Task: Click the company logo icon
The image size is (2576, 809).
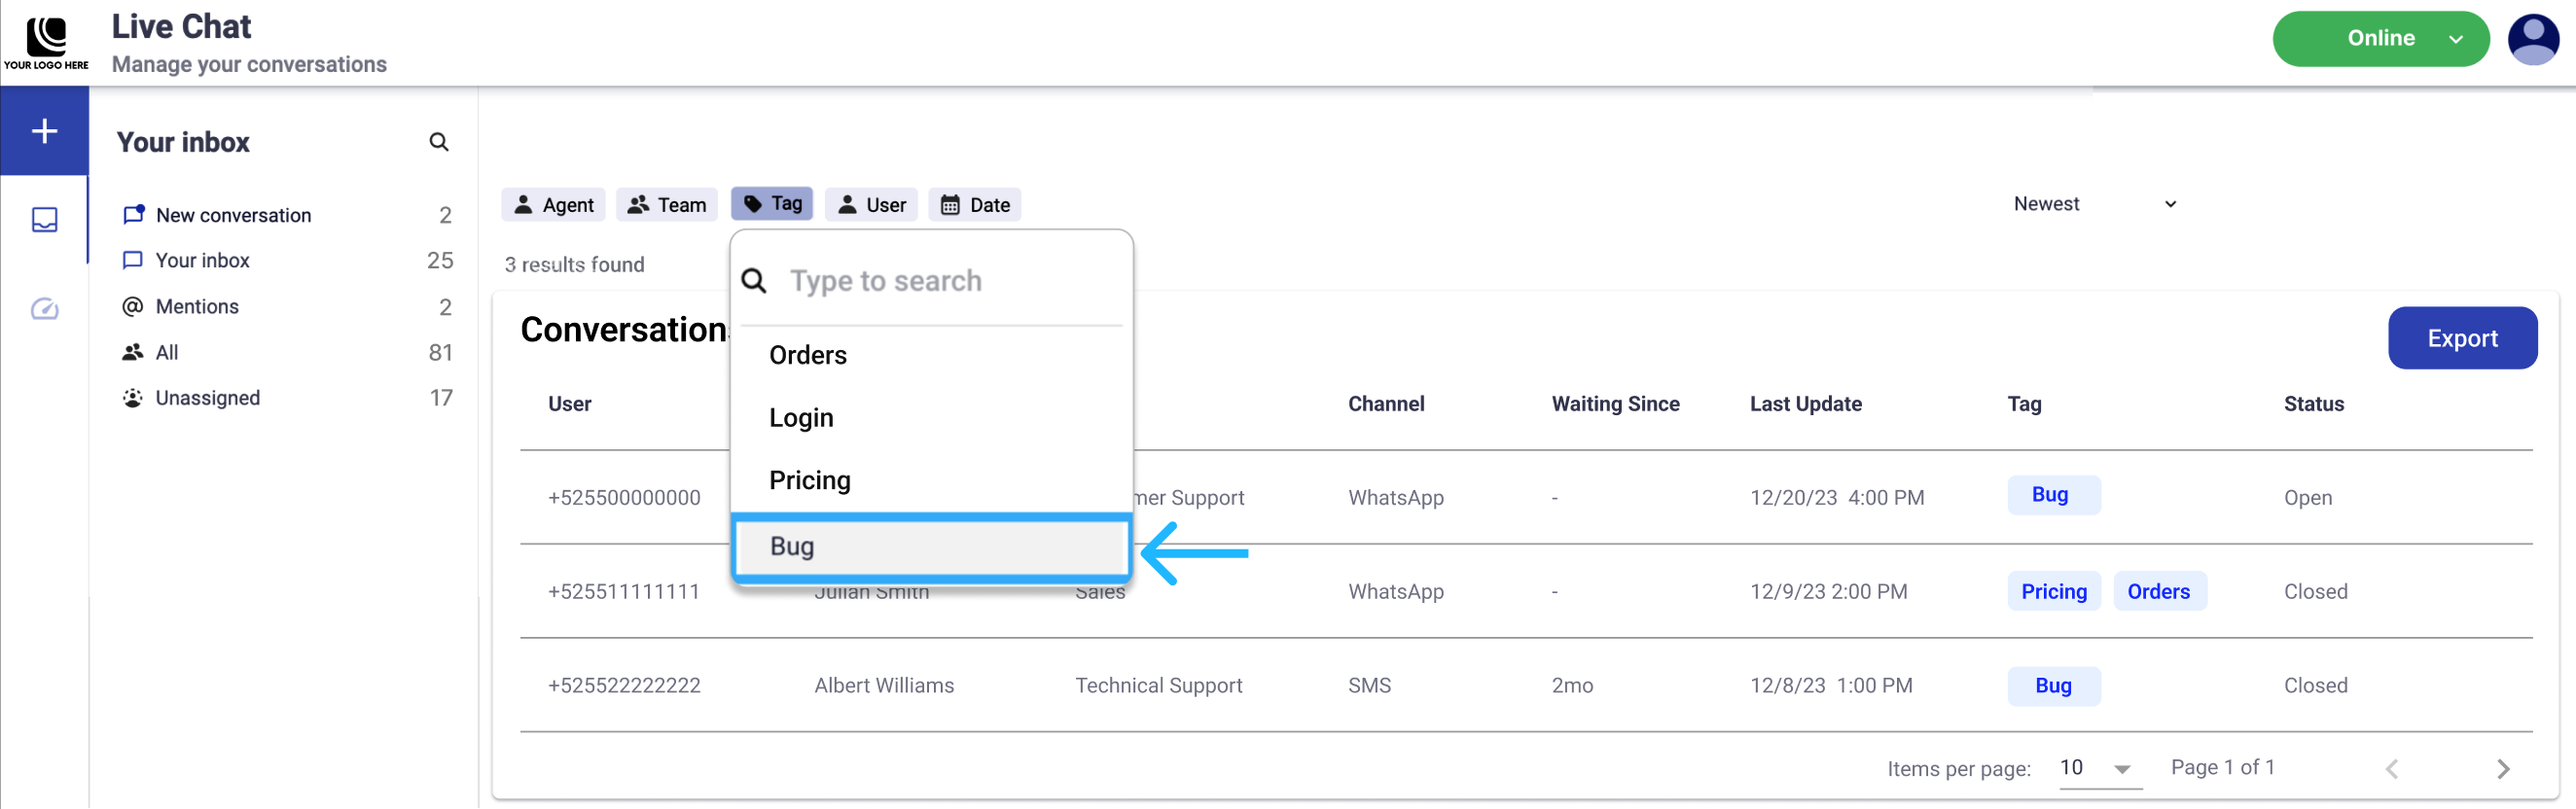Action: pyautogui.click(x=46, y=42)
